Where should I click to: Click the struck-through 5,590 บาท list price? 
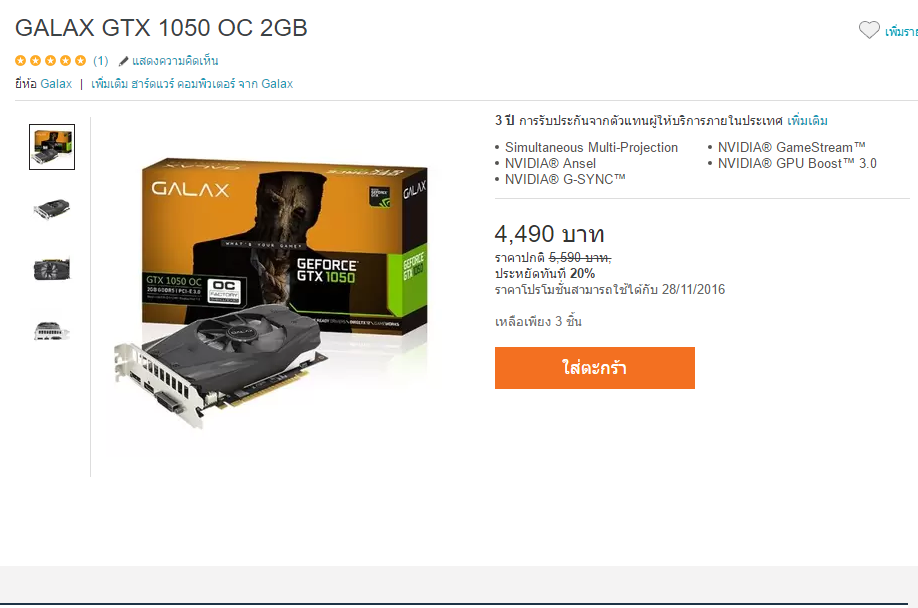point(580,257)
